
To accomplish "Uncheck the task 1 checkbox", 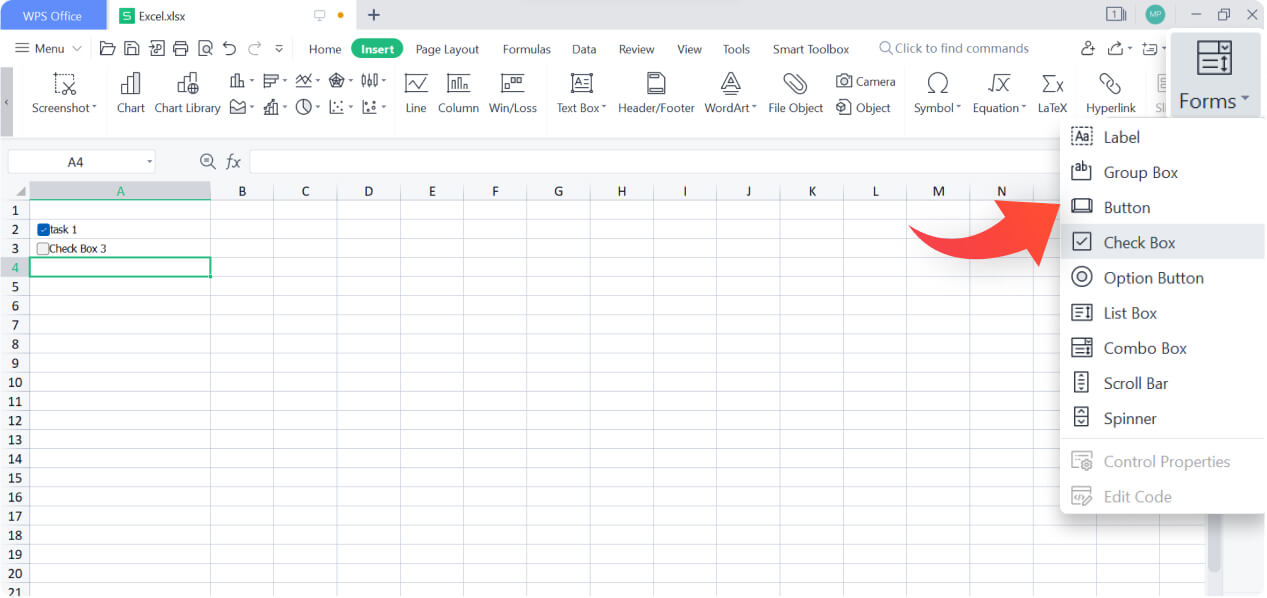I will point(43,229).
